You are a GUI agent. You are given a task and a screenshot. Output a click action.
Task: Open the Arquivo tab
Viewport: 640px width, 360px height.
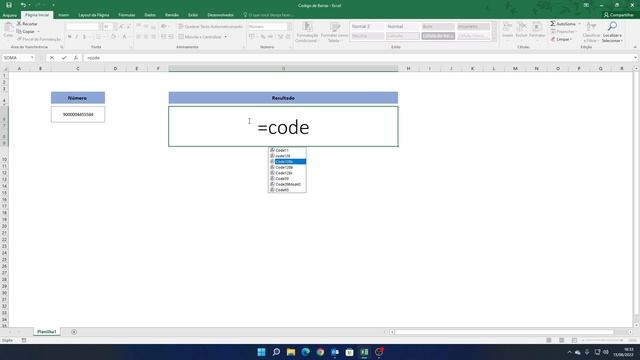point(9,15)
